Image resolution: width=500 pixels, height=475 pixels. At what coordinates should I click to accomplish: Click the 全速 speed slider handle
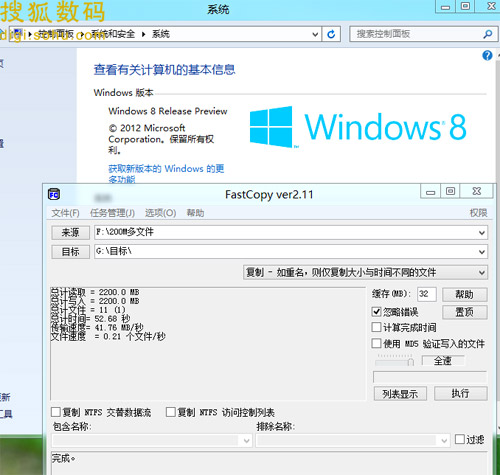coord(411,361)
